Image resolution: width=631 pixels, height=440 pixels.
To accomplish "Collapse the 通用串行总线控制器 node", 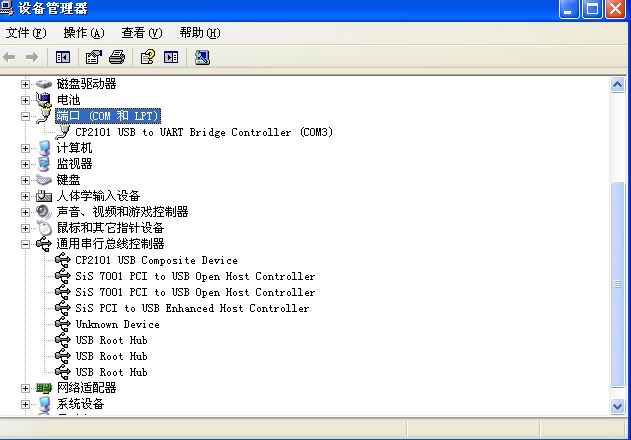I will 26,244.
